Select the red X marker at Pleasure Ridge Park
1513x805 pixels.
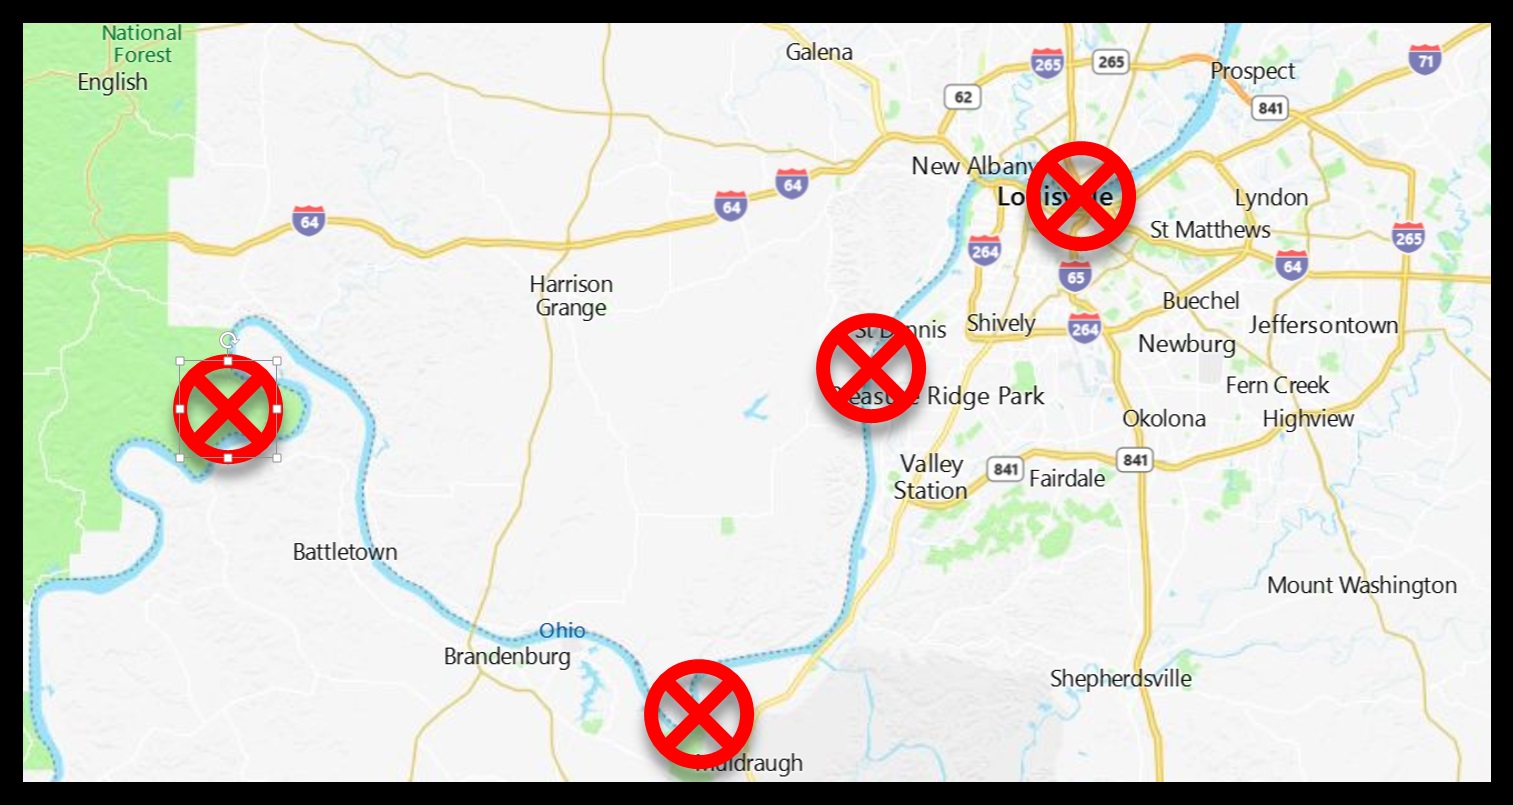coord(870,367)
